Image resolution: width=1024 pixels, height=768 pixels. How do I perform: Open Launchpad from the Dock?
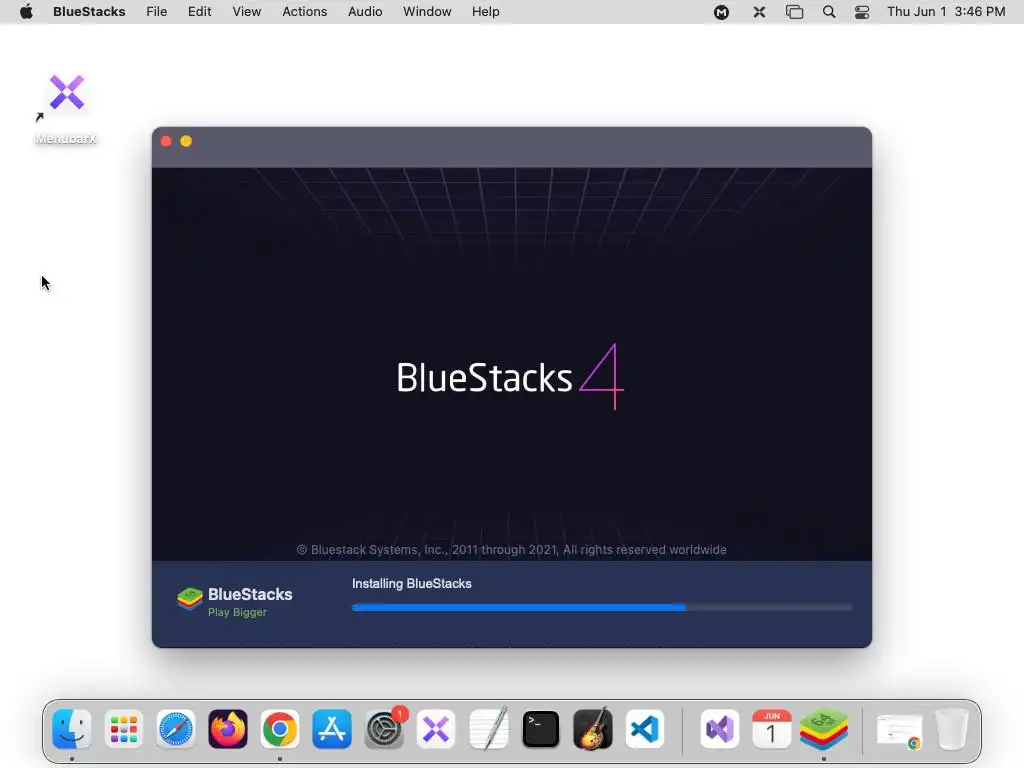point(123,729)
